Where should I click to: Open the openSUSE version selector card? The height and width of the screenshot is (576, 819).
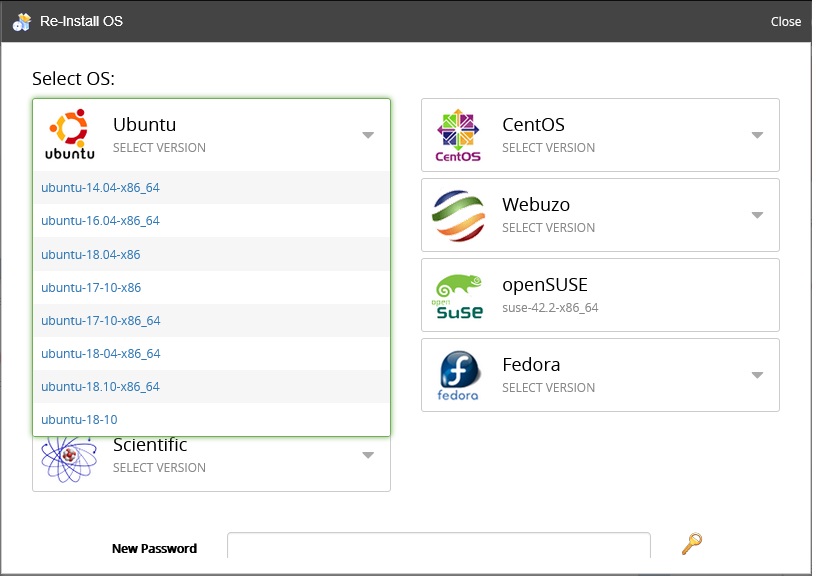tap(600, 295)
